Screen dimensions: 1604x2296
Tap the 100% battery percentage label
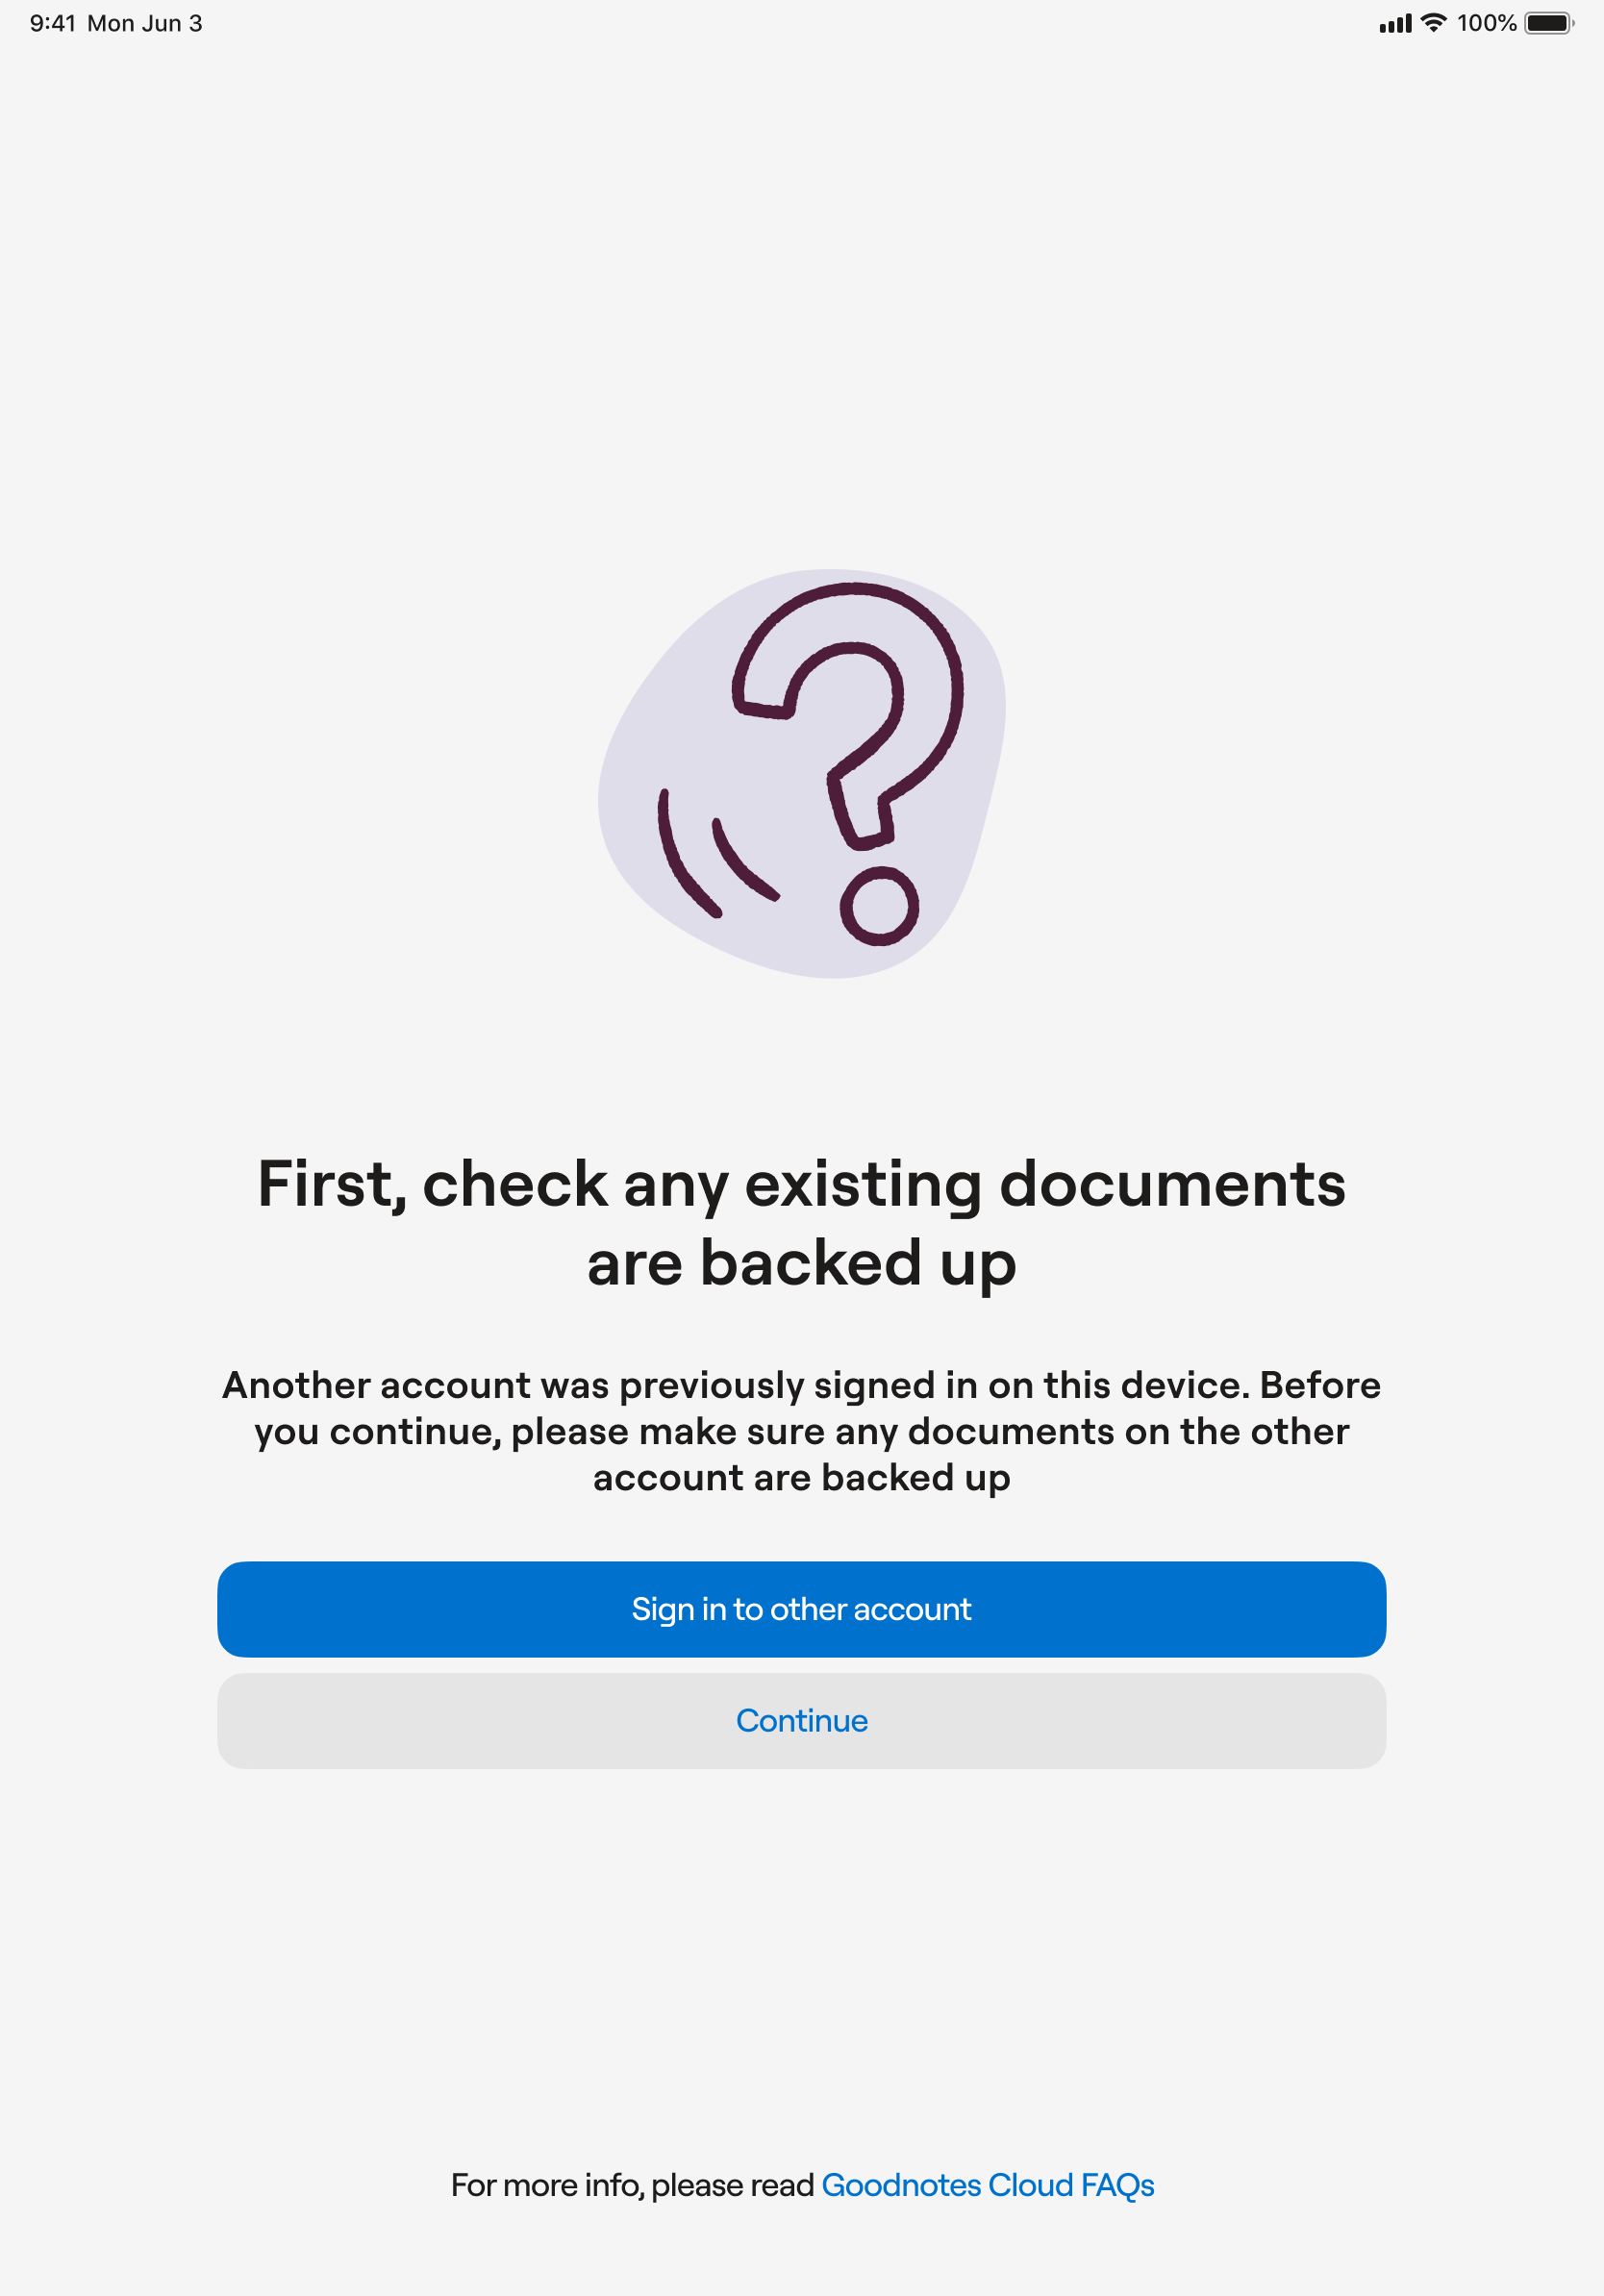pyautogui.click(x=1486, y=23)
